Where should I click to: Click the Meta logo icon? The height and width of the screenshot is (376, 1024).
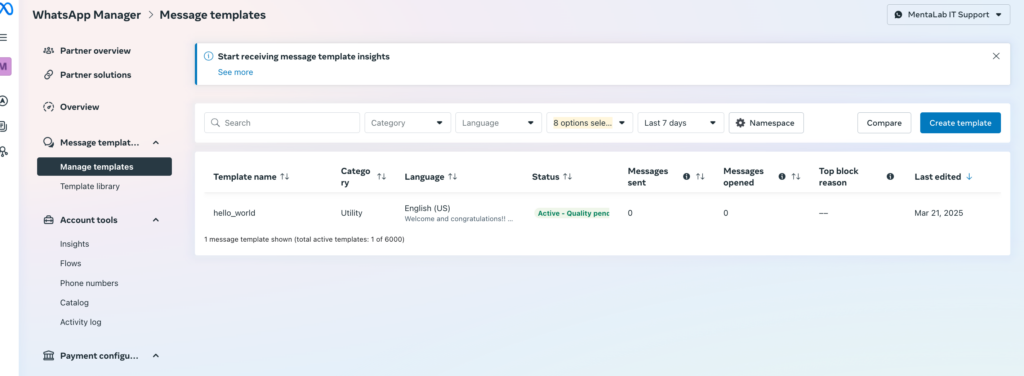coord(5,9)
